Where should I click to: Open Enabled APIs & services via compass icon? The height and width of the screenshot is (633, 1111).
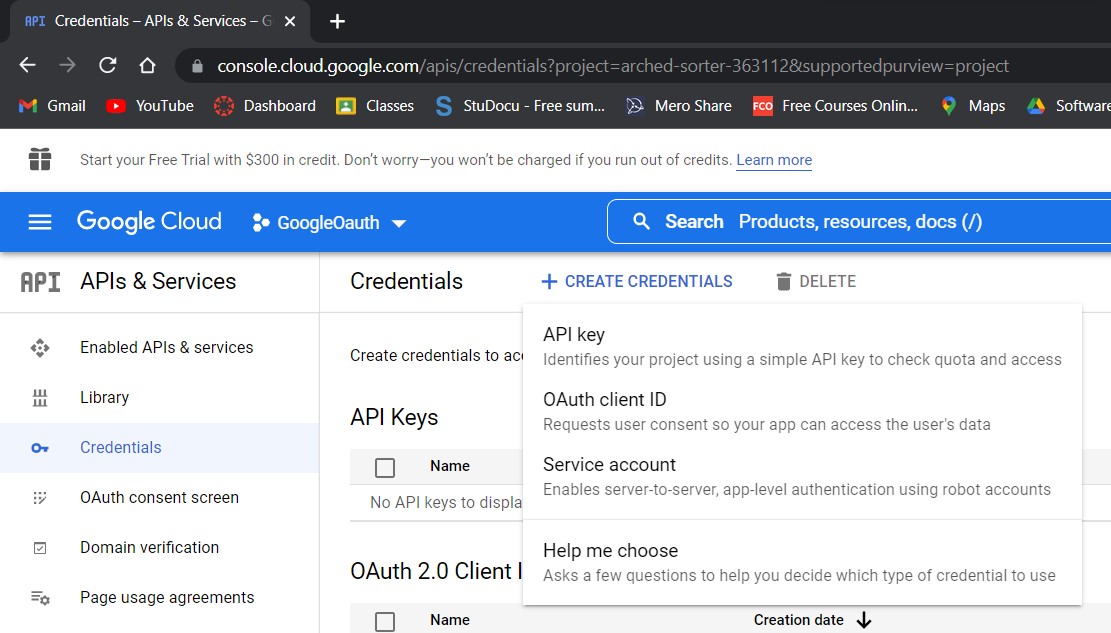pyautogui.click(x=40, y=347)
